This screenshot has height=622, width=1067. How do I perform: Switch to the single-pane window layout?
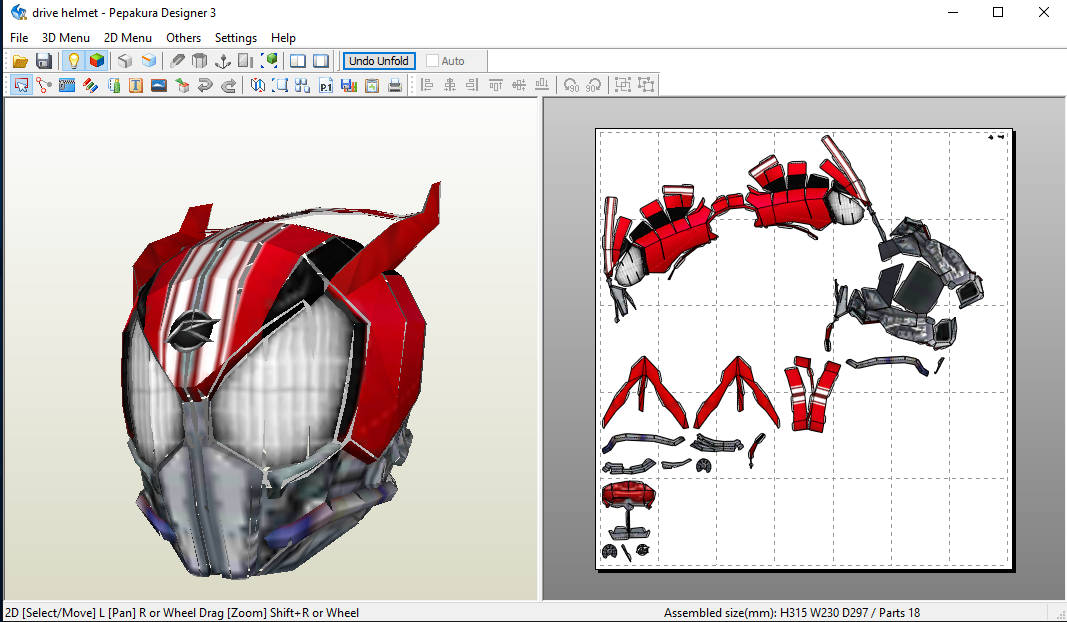(321, 61)
